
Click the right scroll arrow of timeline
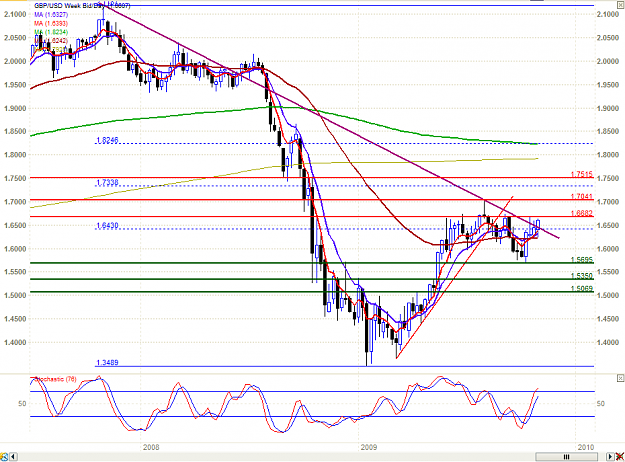click(610, 456)
